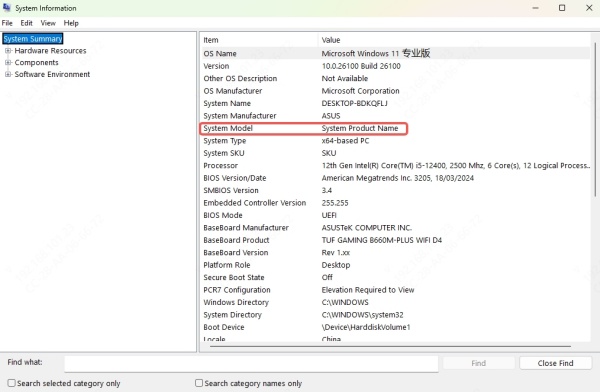Click the horizontal scrollbar below the list

(390, 346)
